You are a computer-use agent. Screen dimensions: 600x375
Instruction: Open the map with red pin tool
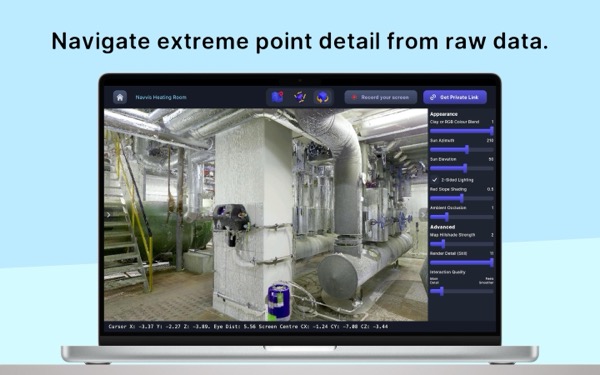click(x=277, y=97)
